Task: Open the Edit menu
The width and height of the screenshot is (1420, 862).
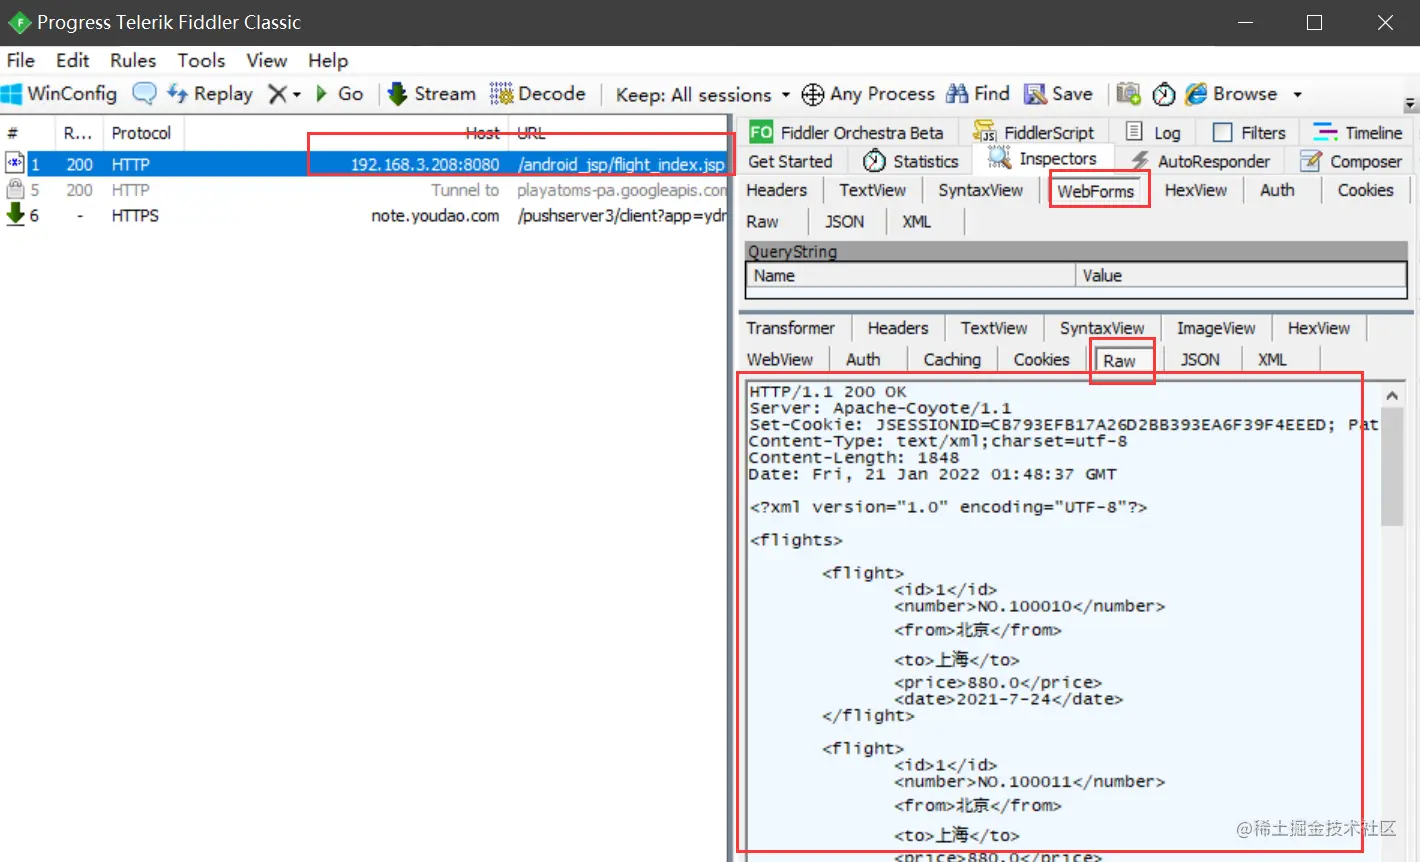Action: (72, 60)
